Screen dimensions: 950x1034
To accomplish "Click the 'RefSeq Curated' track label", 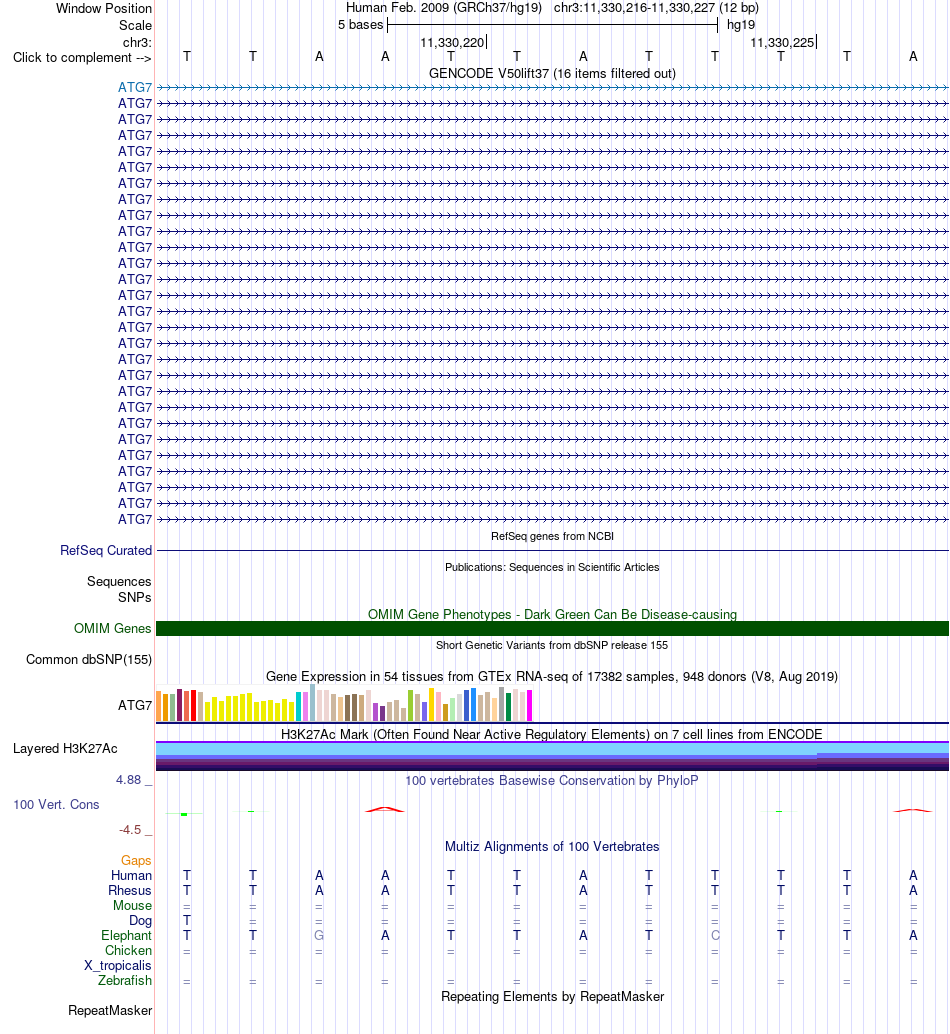I will click(x=106, y=551).
